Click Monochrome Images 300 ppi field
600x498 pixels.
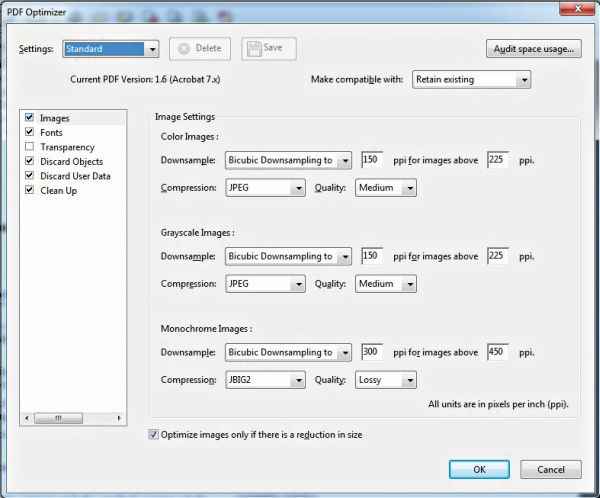[x=371, y=352]
